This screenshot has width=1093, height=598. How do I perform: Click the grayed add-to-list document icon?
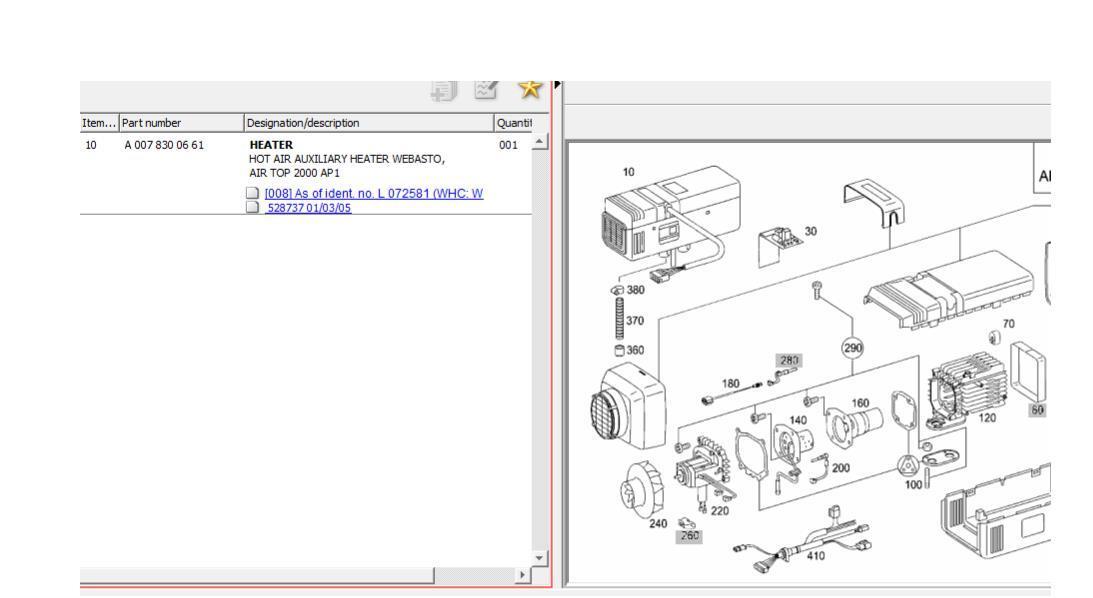click(x=443, y=91)
